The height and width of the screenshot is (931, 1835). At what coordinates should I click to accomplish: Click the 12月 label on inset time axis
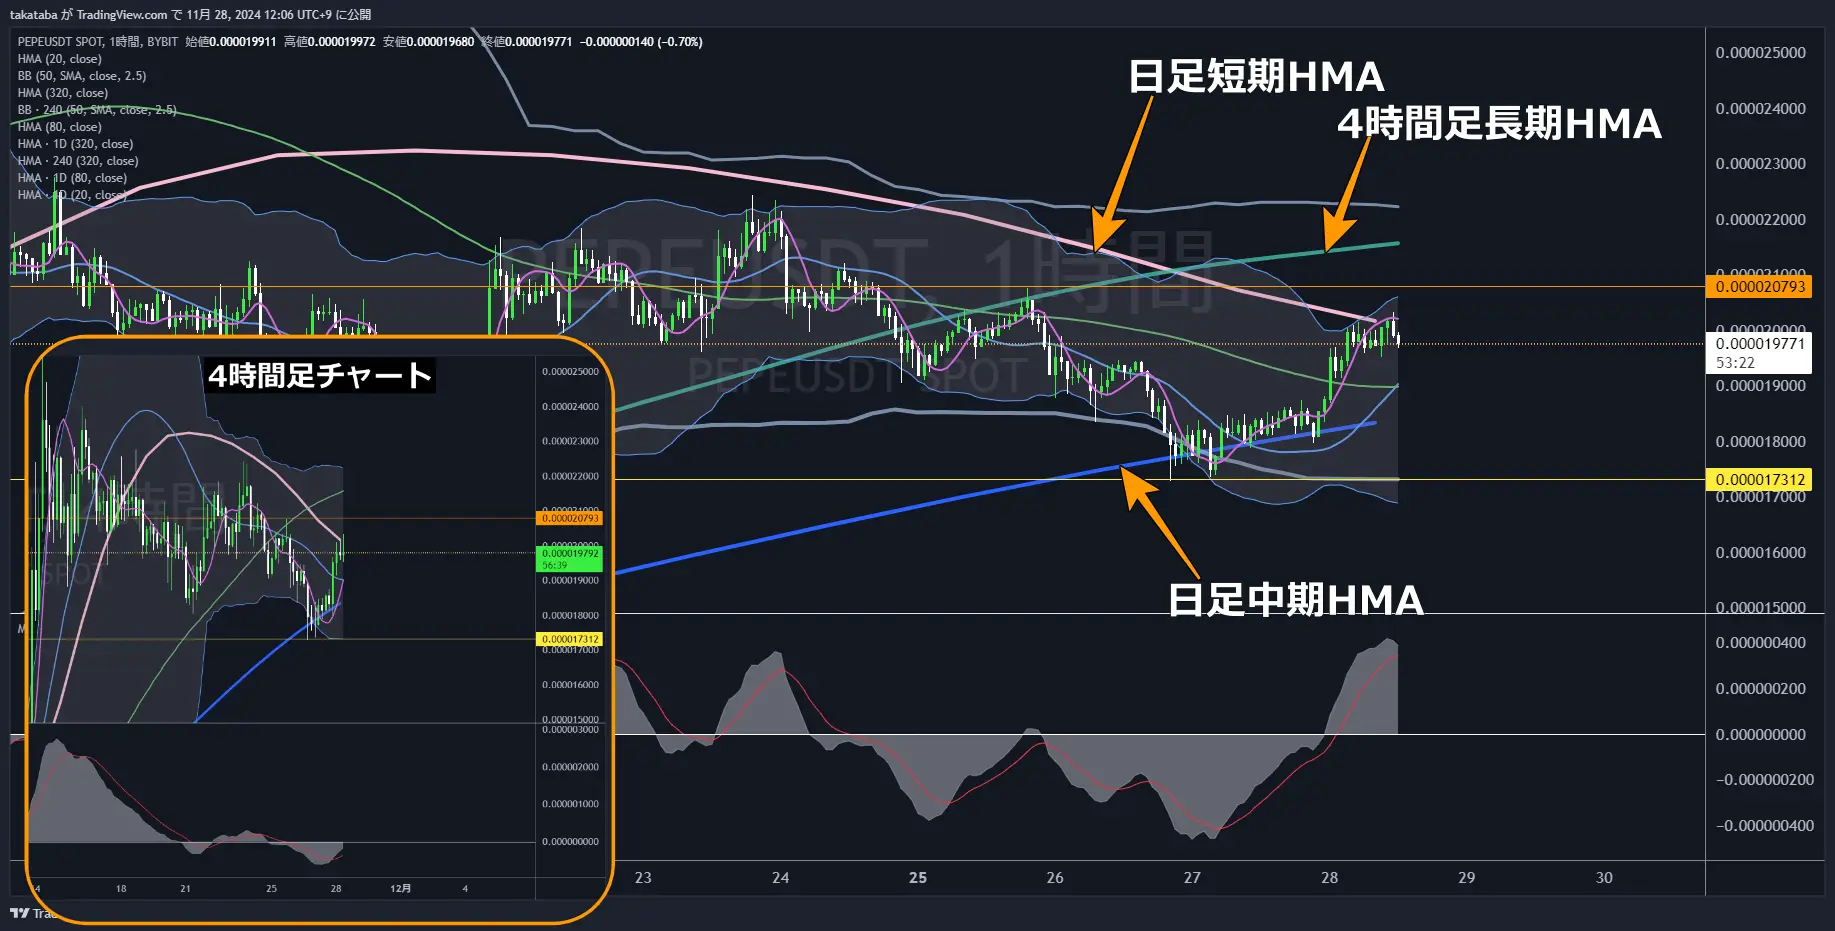pyautogui.click(x=400, y=888)
